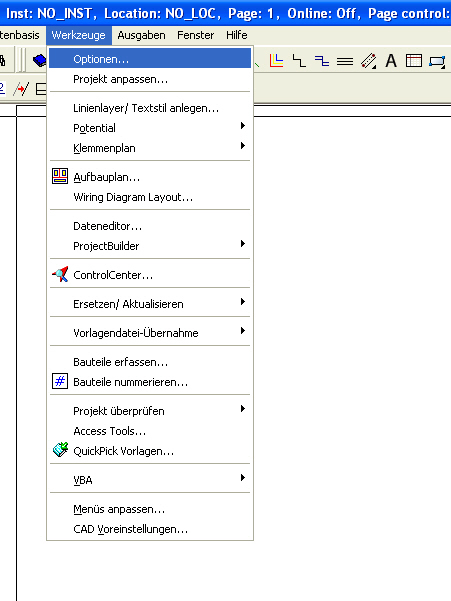Open the Hilfe menu
This screenshot has height=601, width=451.
[x=236, y=35]
